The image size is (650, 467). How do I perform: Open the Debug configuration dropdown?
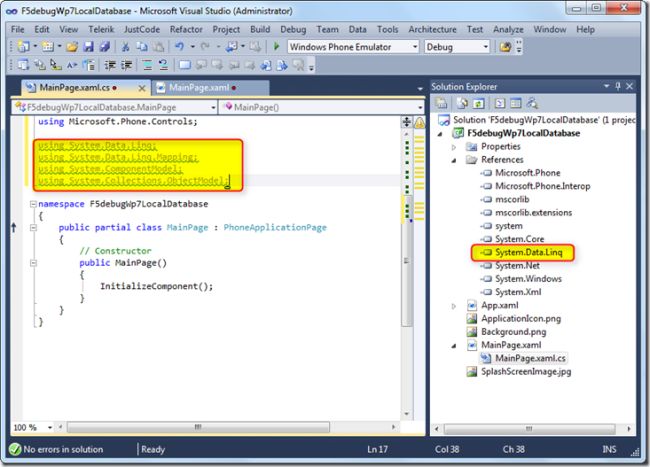pos(485,47)
